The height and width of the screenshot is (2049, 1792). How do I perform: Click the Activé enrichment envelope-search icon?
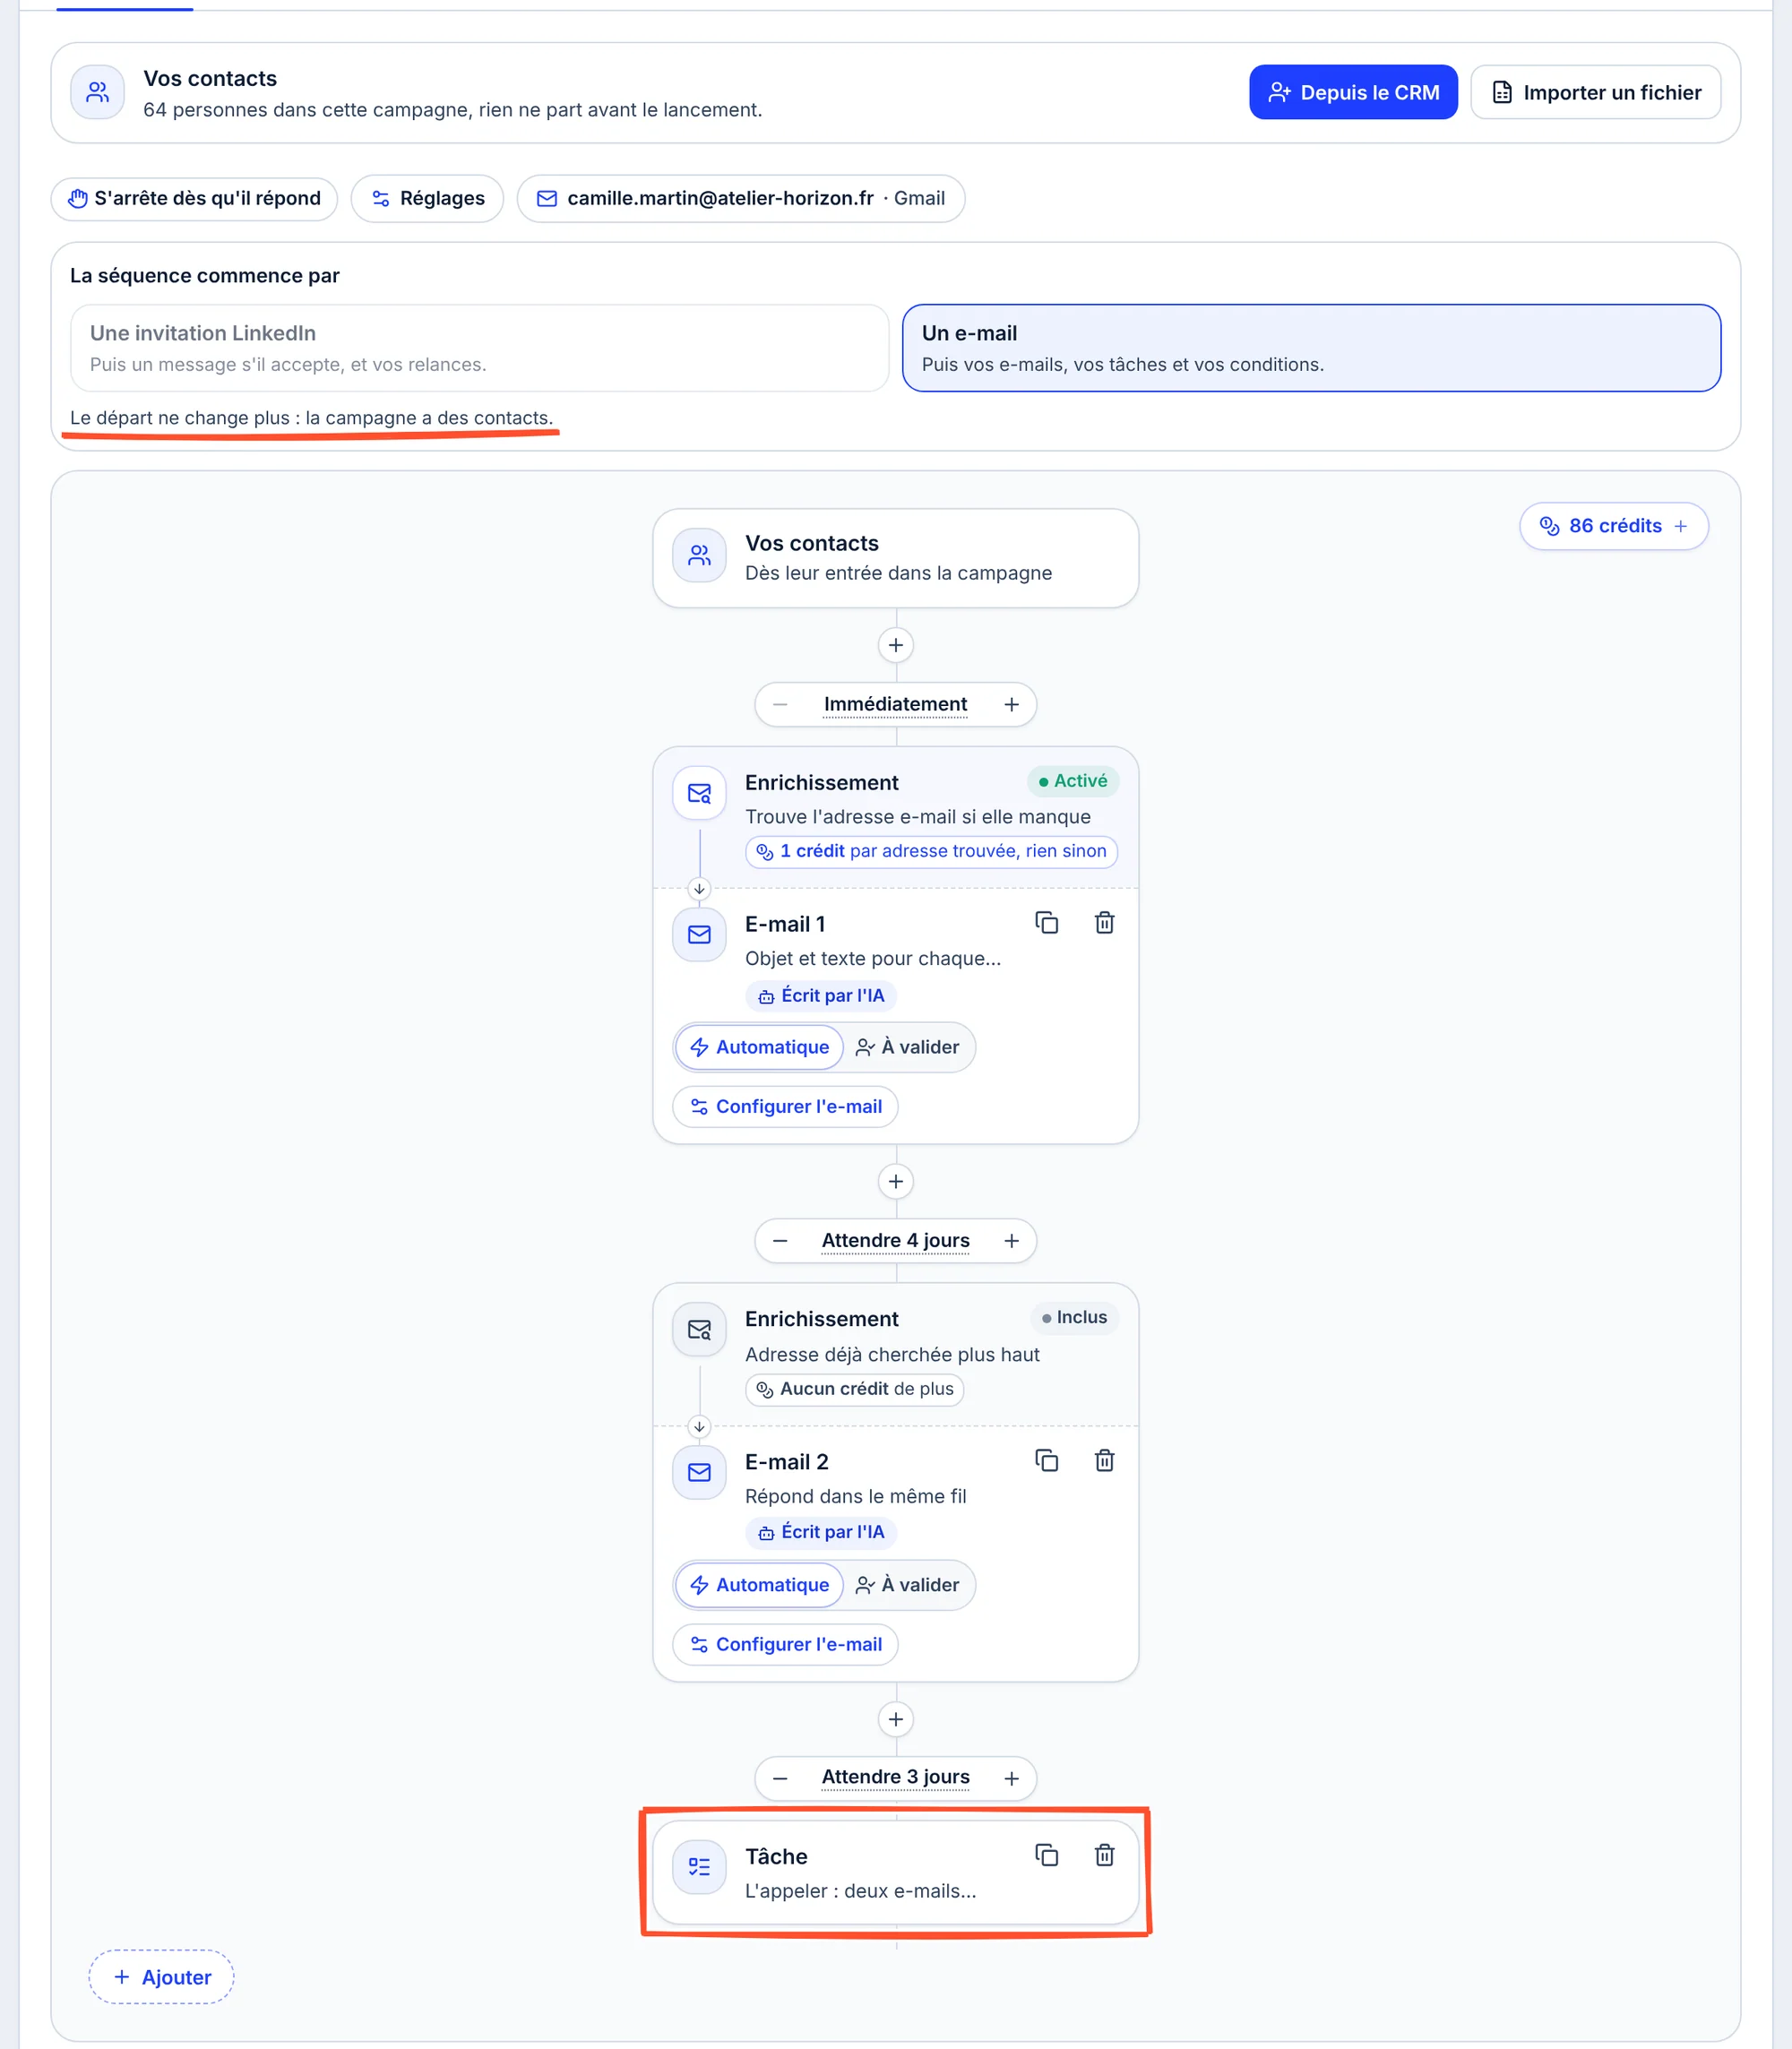(x=699, y=793)
